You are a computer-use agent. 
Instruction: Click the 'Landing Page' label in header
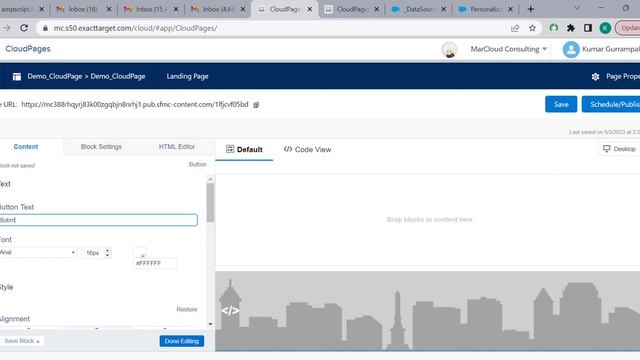pyautogui.click(x=187, y=76)
